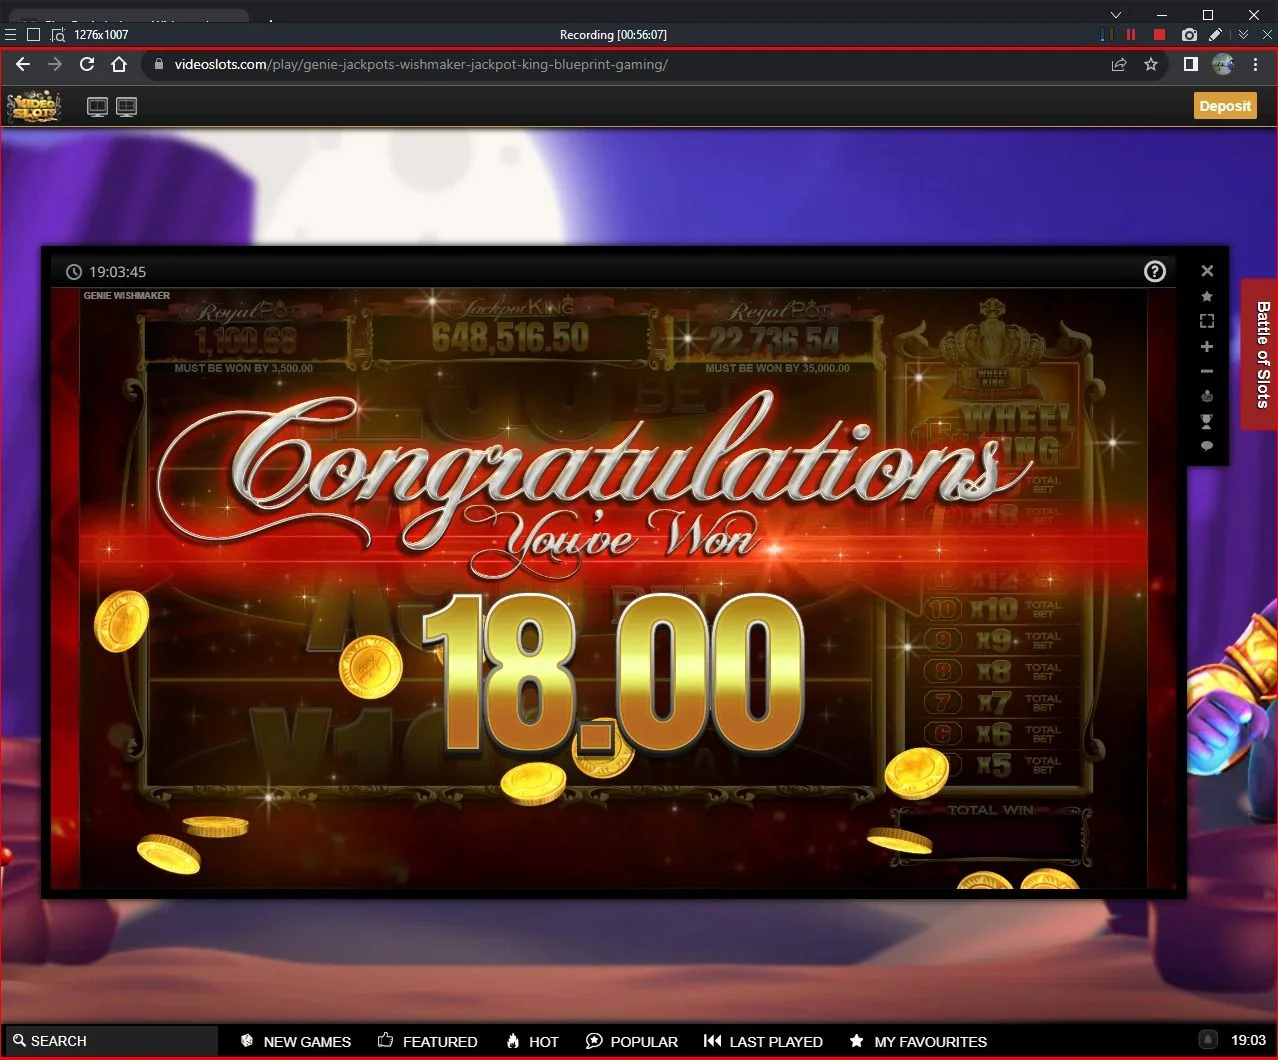1278x1060 pixels.
Task: Take a screenshot with the camera icon
Action: click(1188, 34)
